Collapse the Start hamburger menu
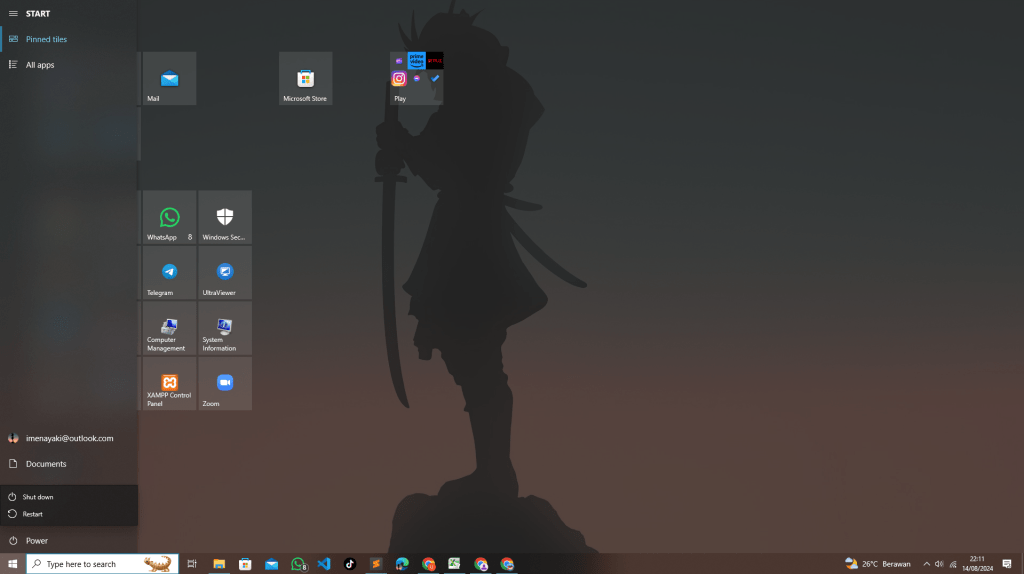This screenshot has height=574, width=1024. [x=13, y=14]
